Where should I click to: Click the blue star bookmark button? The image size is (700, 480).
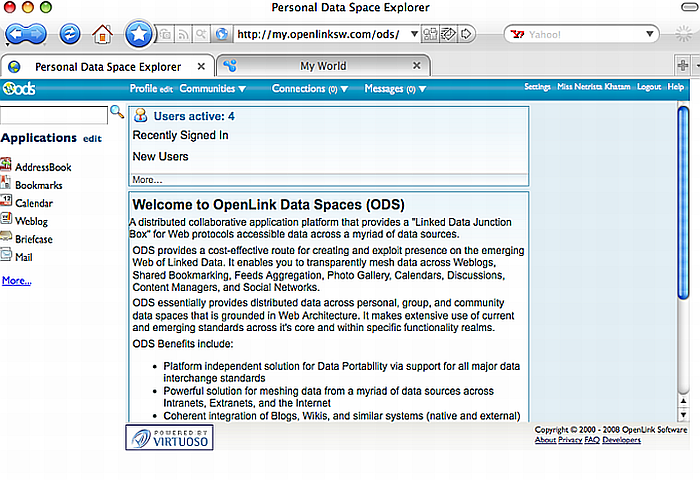tap(138, 34)
